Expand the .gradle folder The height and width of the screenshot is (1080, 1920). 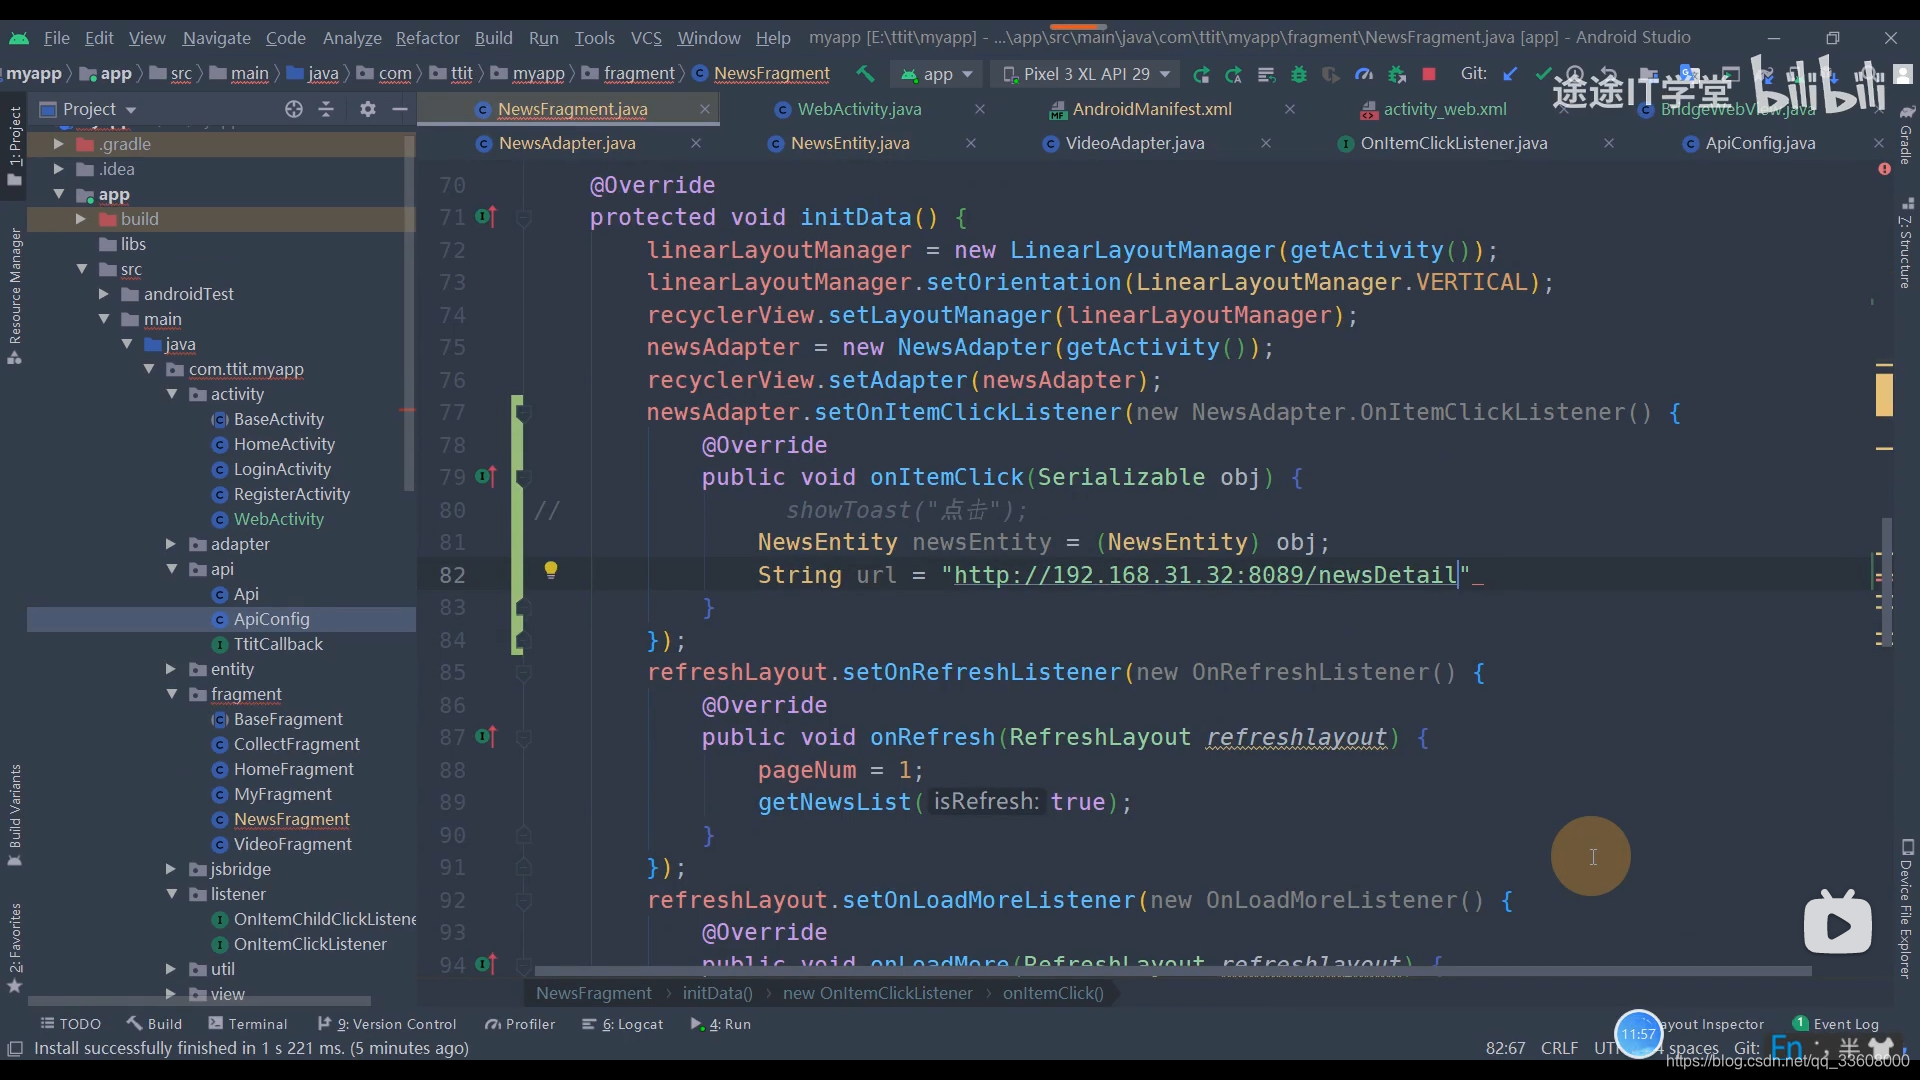[59, 144]
